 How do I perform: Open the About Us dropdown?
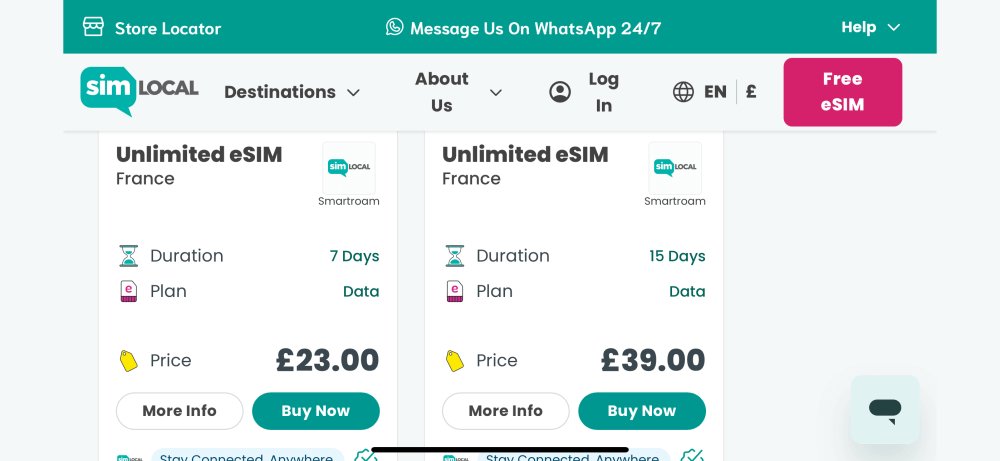tap(459, 92)
